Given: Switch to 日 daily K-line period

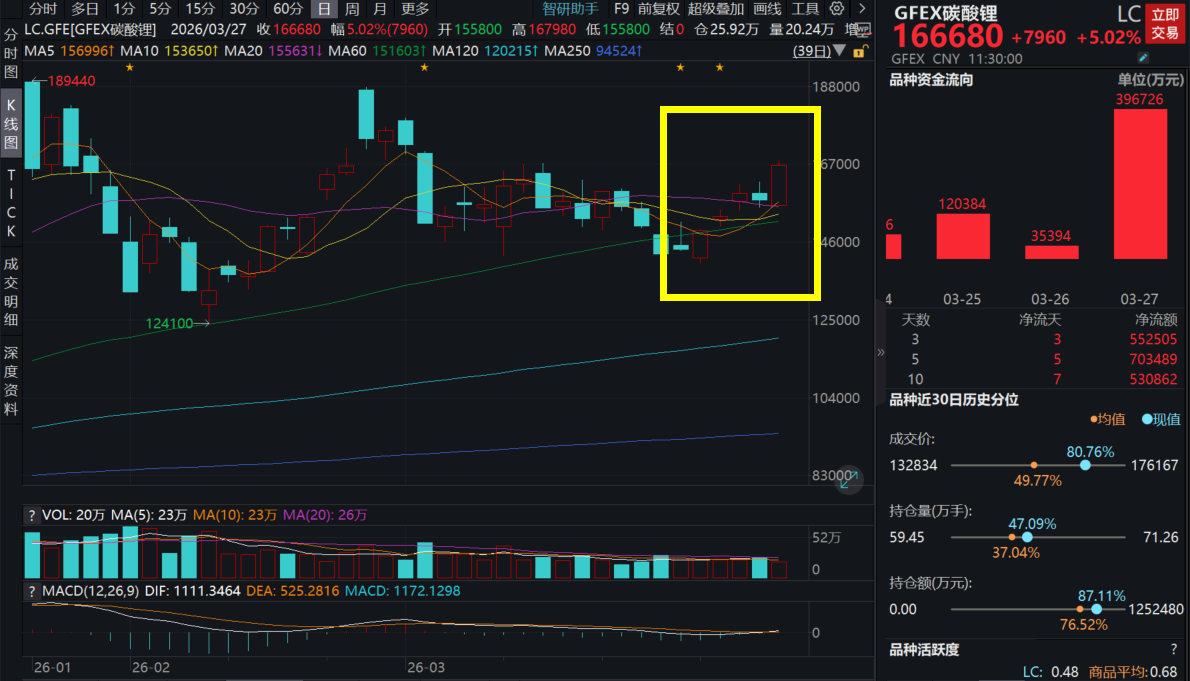Looking at the screenshot, I should 323,9.
